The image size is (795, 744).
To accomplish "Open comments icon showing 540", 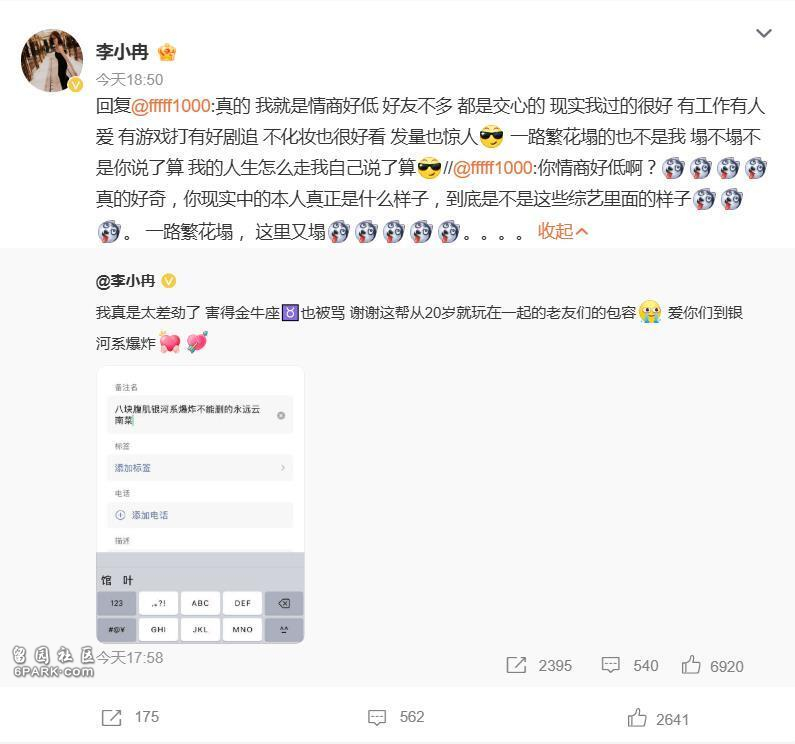I will 610,665.
